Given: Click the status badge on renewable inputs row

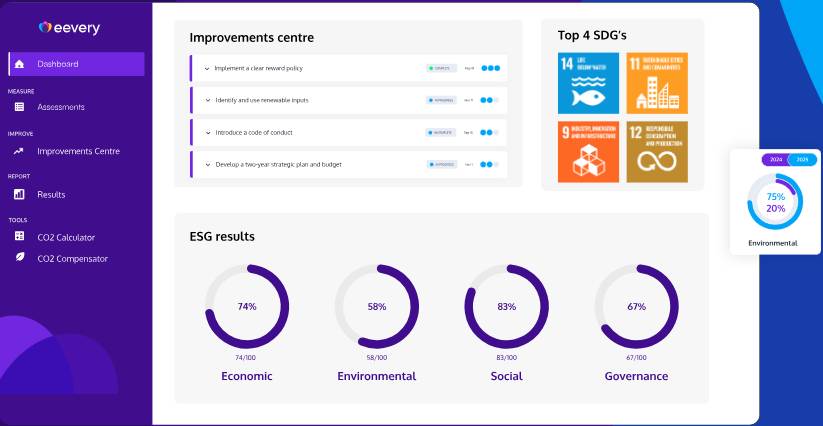Looking at the screenshot, I should point(441,100).
